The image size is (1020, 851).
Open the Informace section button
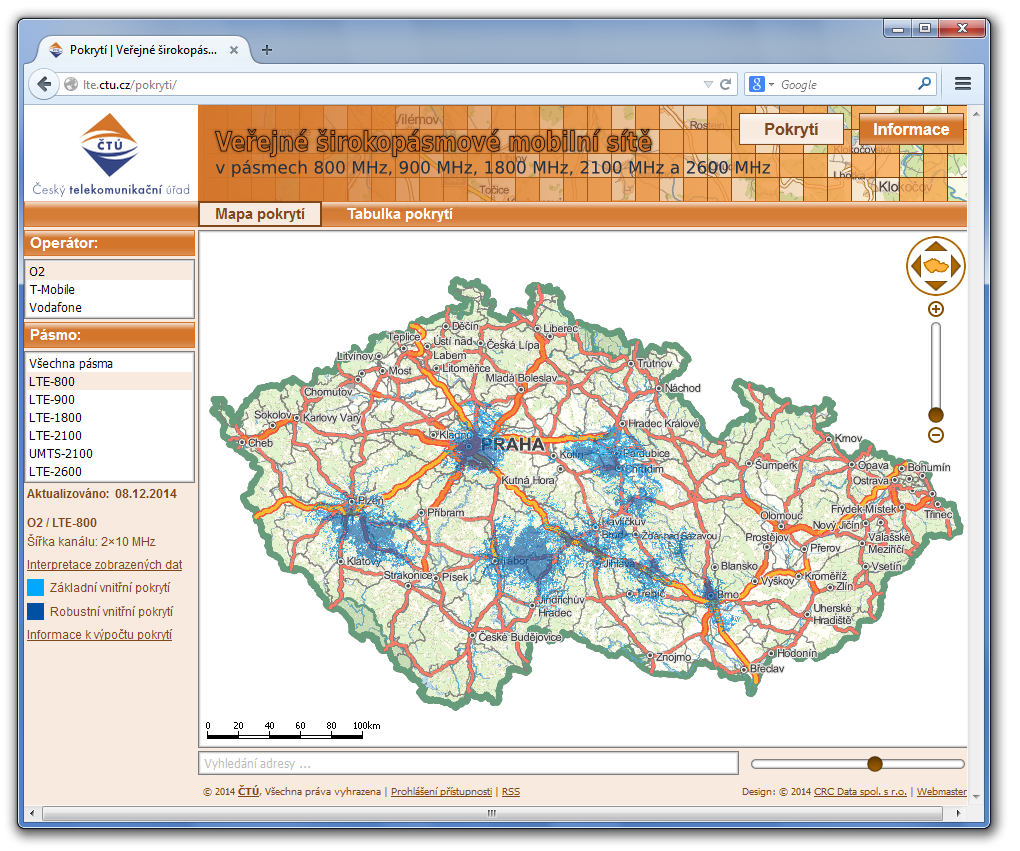point(911,129)
